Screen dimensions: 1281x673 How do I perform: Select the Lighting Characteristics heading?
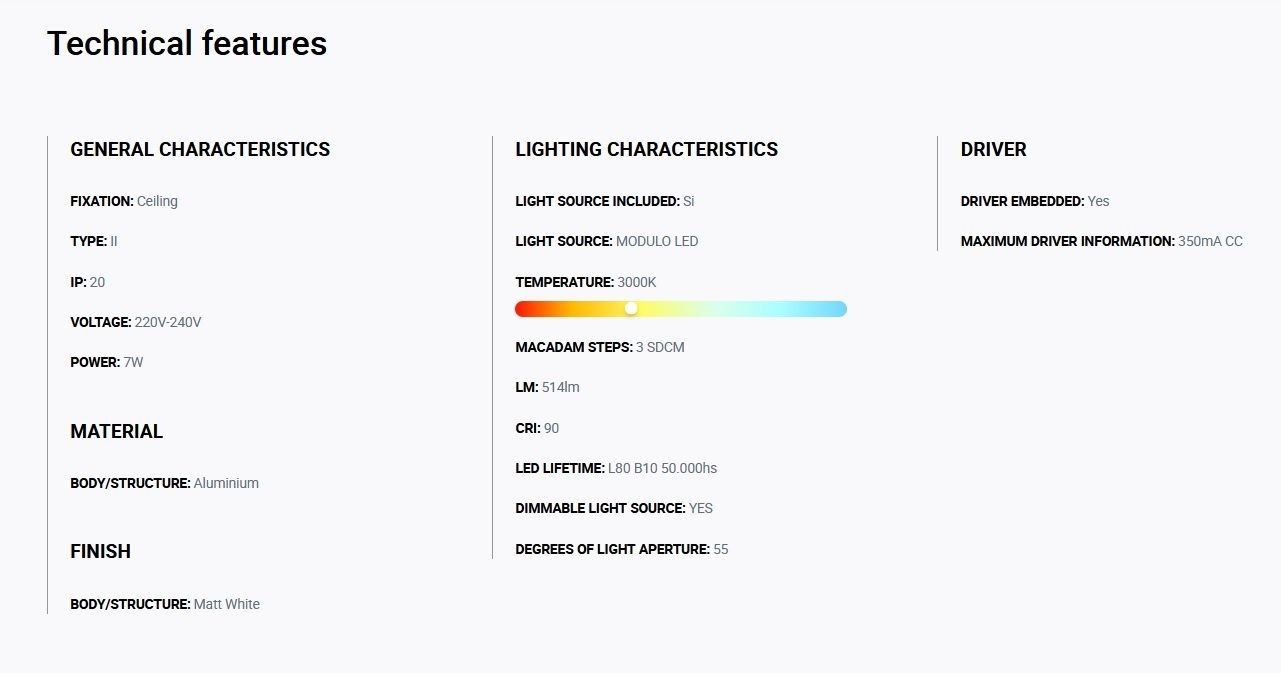pos(646,150)
